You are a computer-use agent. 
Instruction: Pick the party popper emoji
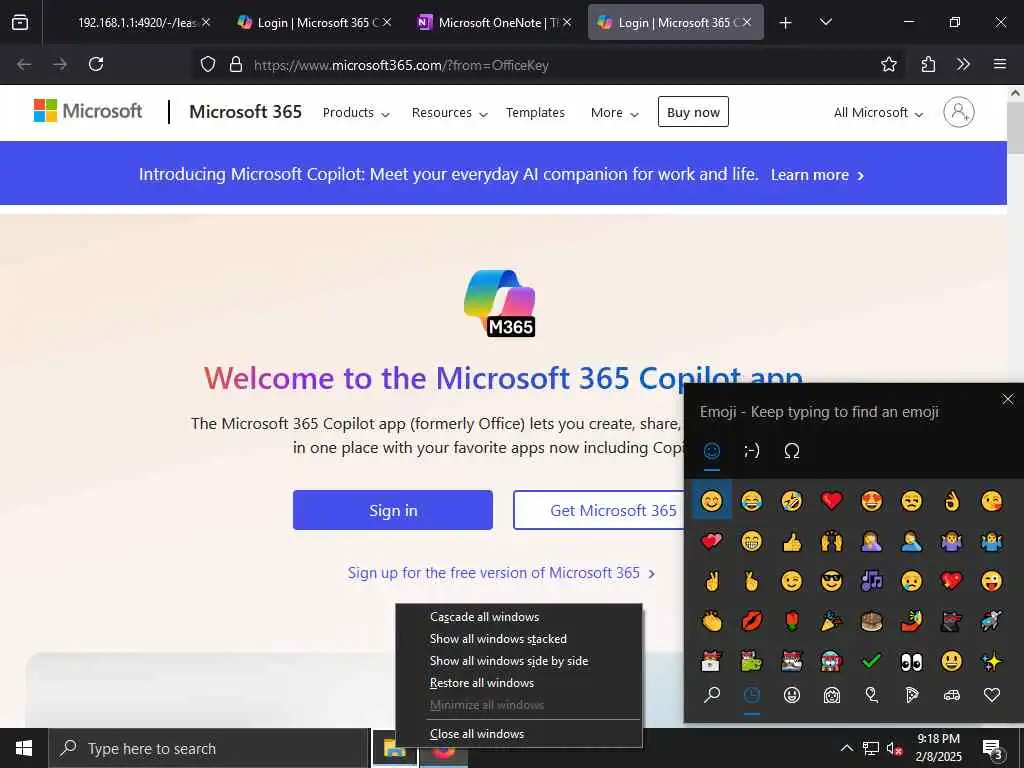pos(831,621)
